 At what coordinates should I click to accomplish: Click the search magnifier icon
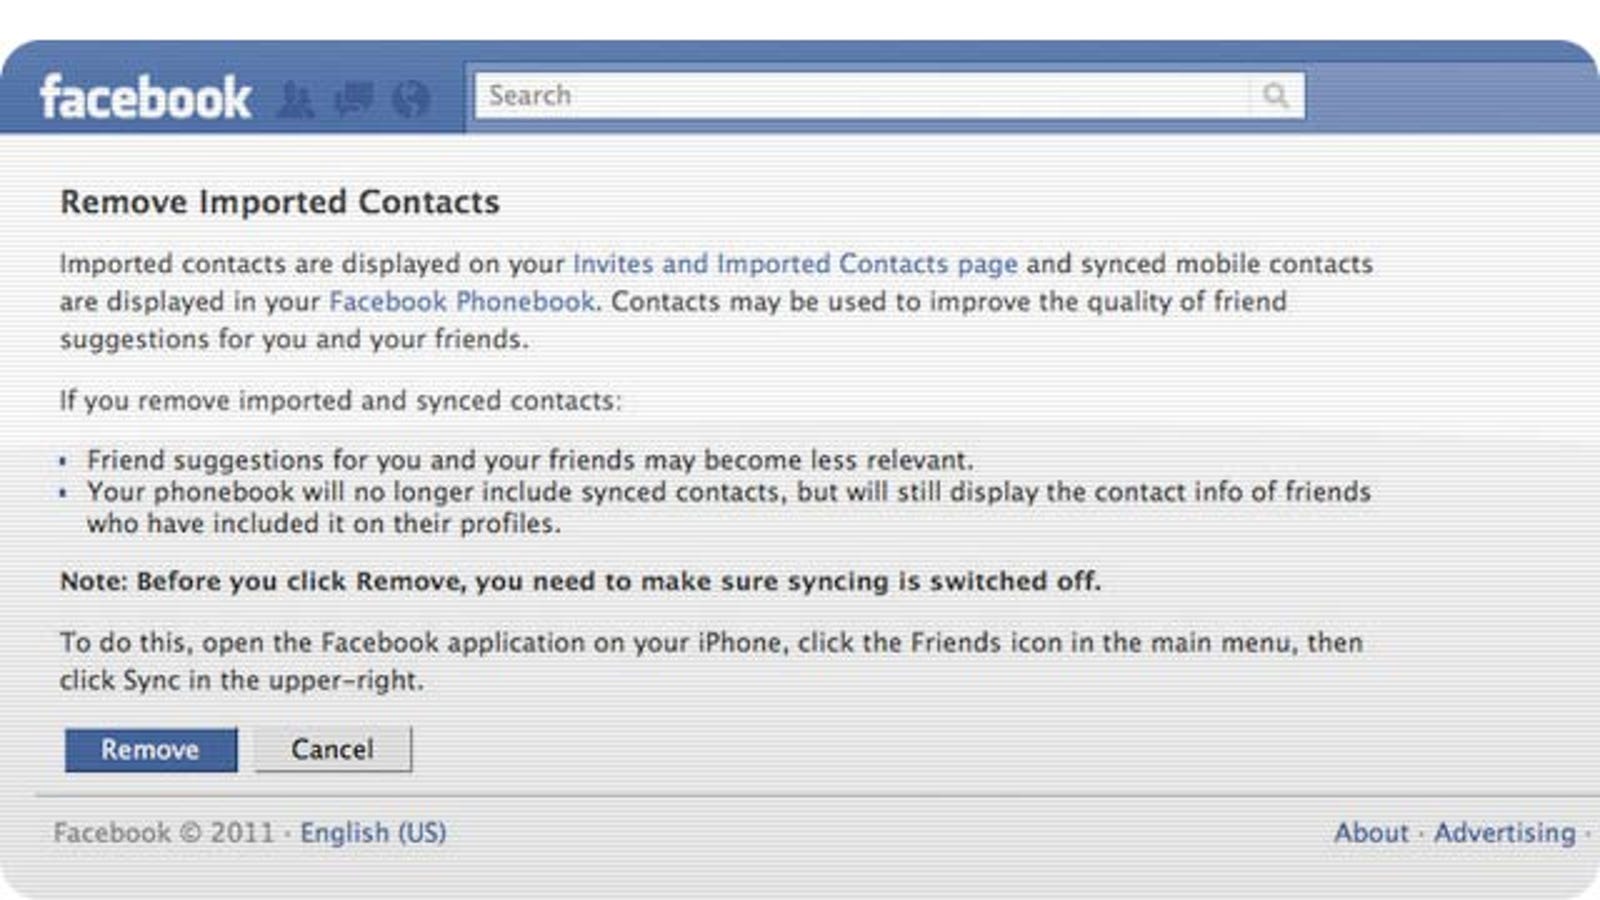click(1275, 95)
